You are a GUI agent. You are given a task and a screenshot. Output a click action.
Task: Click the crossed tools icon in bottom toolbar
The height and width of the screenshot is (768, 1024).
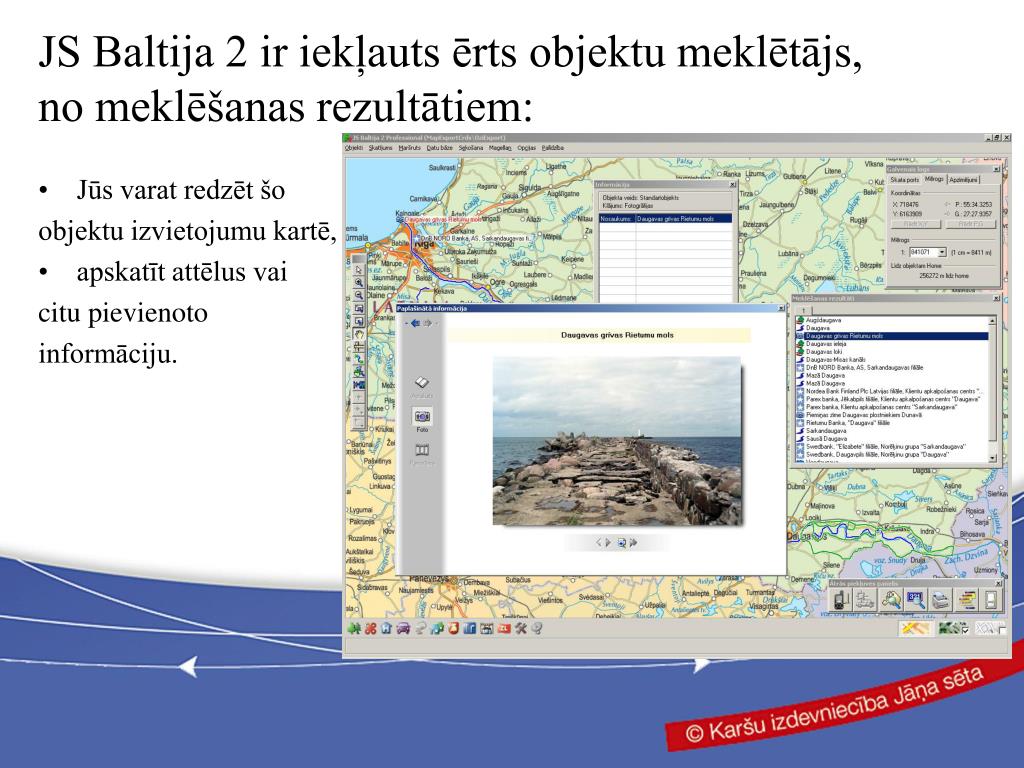(520, 628)
